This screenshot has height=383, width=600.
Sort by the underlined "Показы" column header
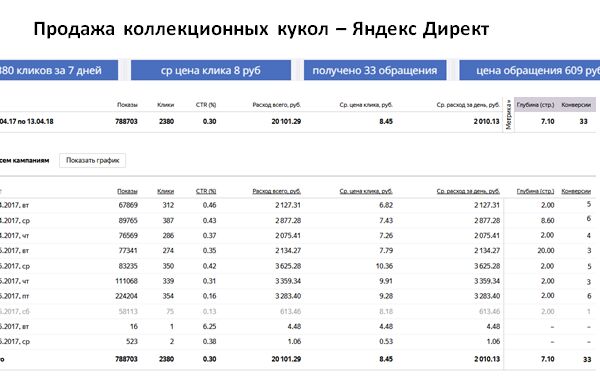pyautogui.click(x=127, y=191)
